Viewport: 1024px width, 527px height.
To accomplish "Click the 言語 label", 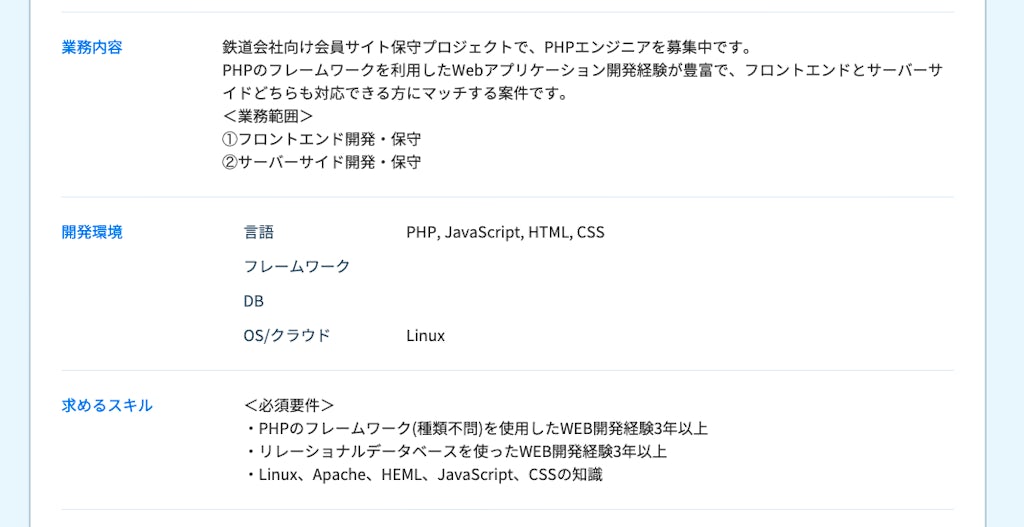I will [x=258, y=232].
